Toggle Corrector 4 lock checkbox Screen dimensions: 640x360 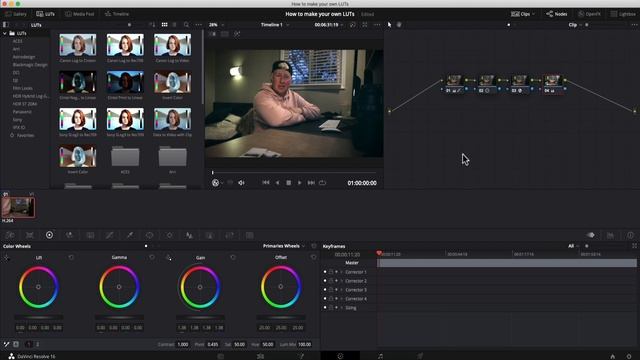[x=331, y=299]
